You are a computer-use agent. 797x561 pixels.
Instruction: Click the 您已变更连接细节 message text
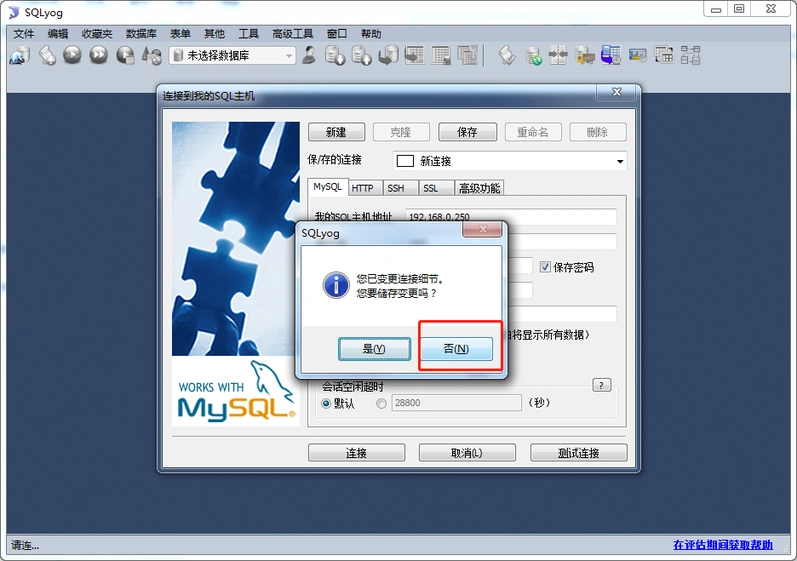click(x=400, y=279)
